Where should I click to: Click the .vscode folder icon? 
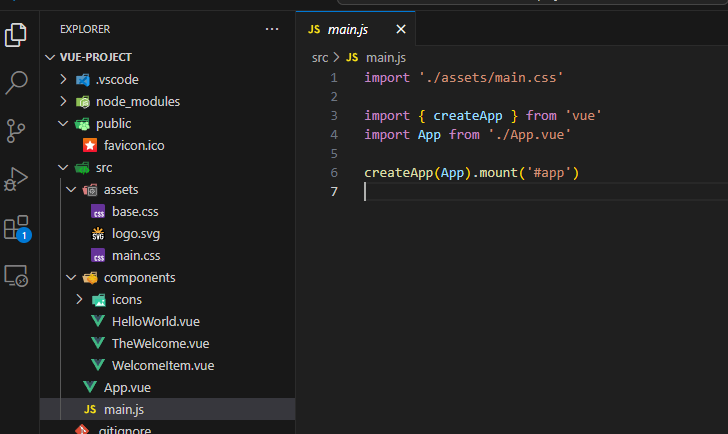83,80
